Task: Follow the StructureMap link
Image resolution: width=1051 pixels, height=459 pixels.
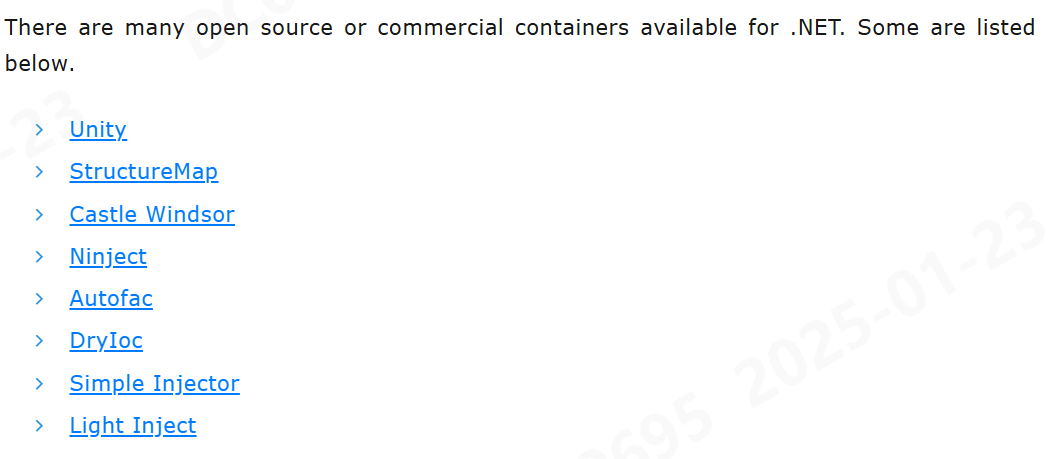Action: [x=143, y=172]
